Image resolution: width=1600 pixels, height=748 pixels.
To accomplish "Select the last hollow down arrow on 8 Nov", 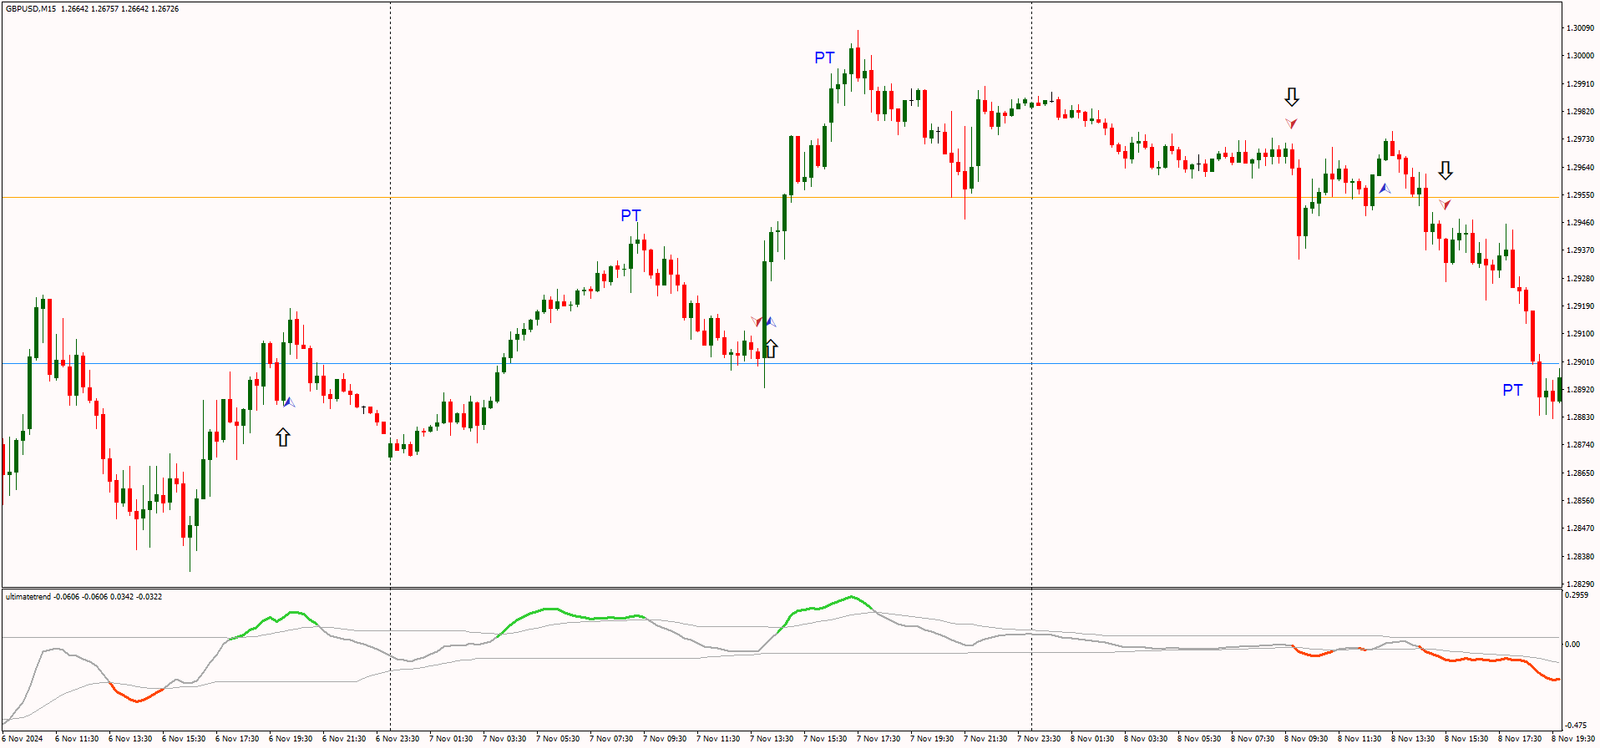I will click(1445, 171).
